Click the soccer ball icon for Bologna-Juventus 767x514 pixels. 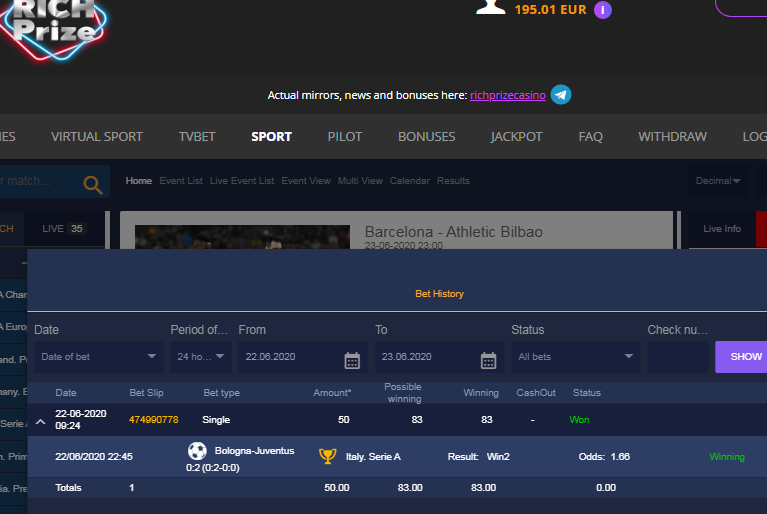[197, 451]
